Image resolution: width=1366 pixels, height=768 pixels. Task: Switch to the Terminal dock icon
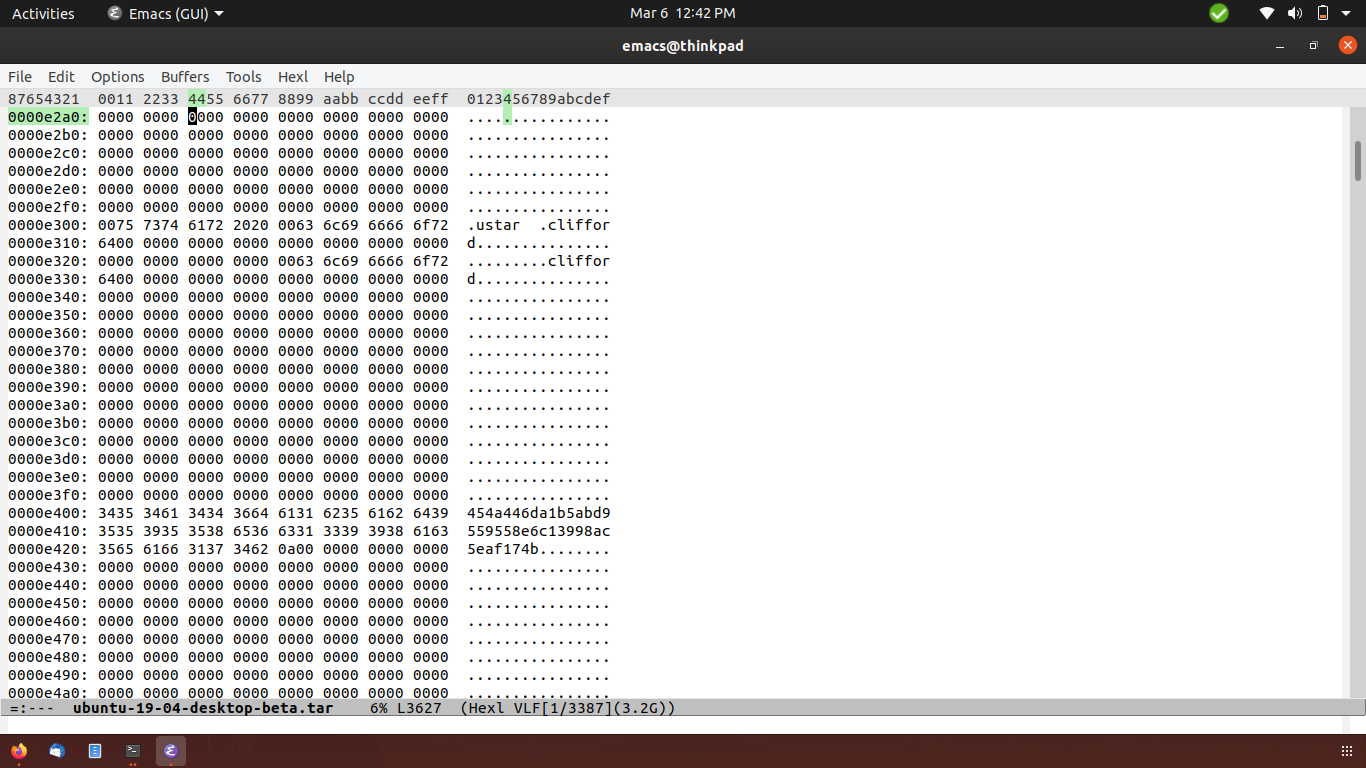click(x=133, y=751)
